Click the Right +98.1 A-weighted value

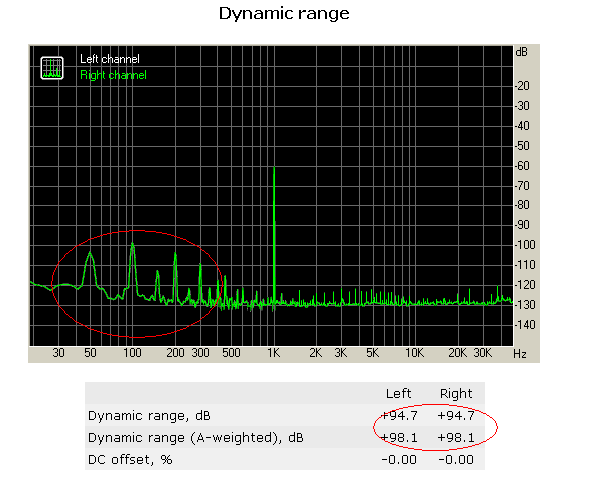coord(456,438)
